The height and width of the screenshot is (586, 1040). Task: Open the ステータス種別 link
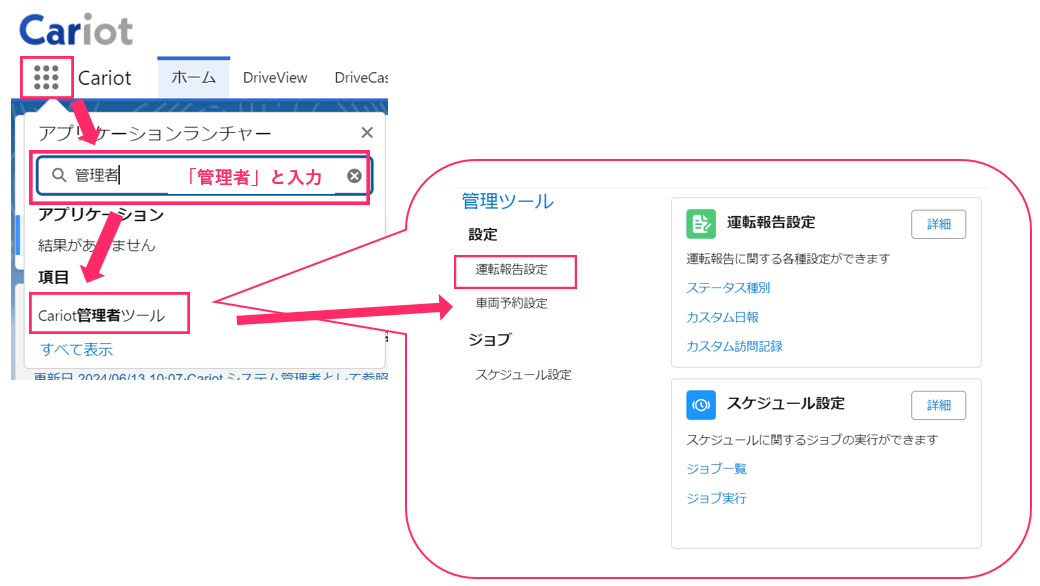click(x=728, y=288)
